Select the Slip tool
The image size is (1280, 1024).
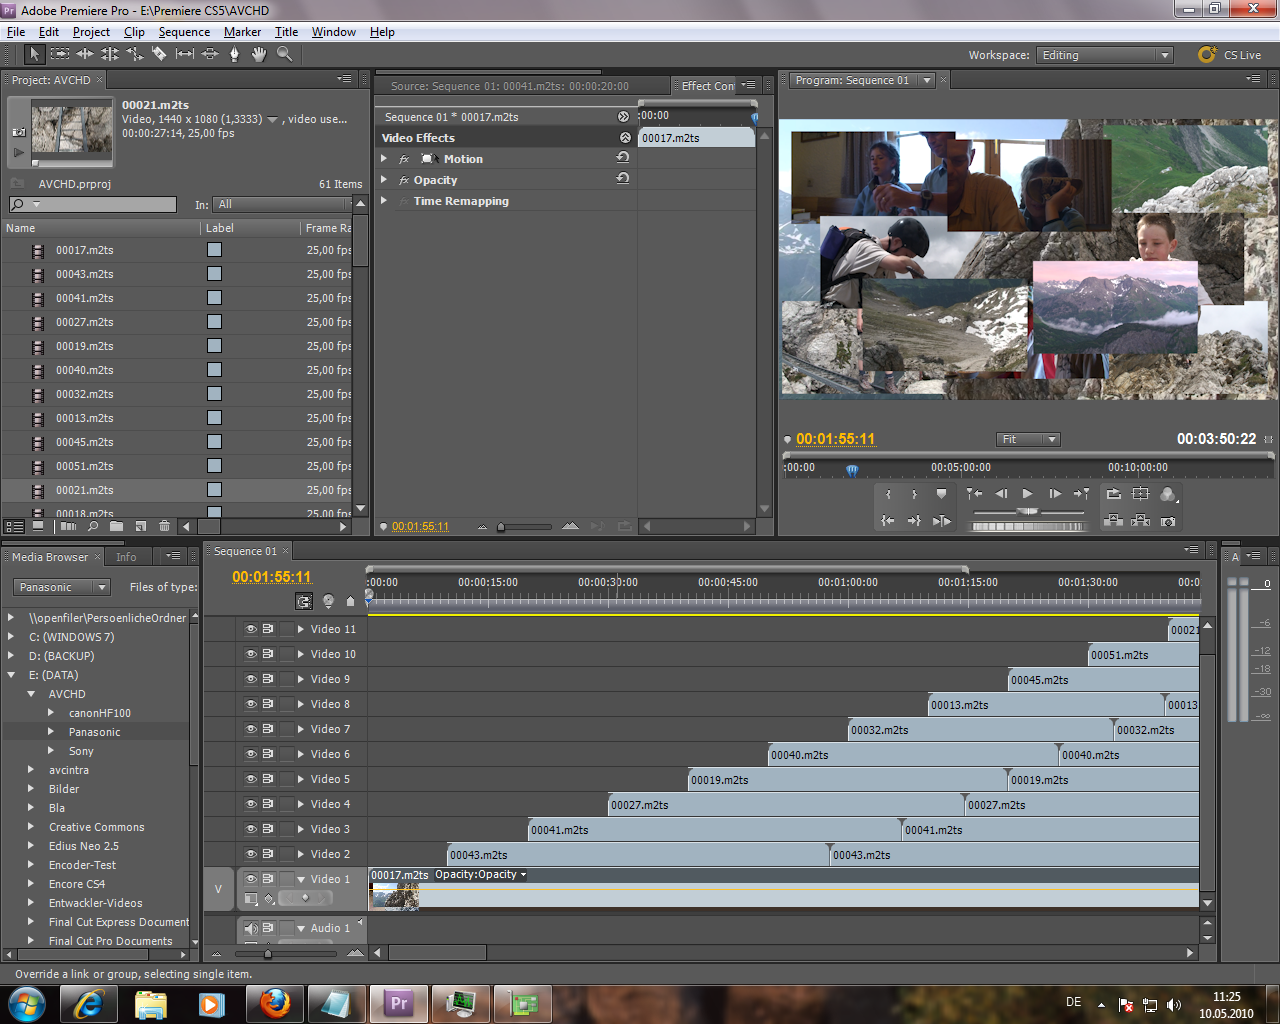click(185, 54)
